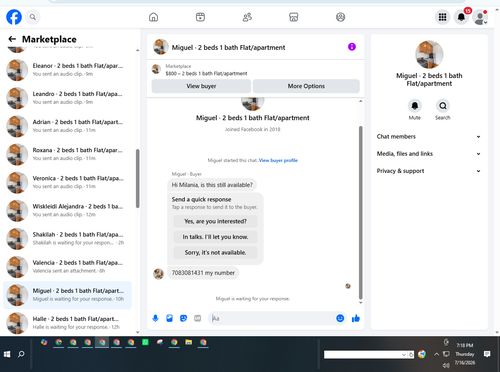Open the emoji picker in message box
The height and width of the screenshot is (372, 500).
tap(340, 318)
